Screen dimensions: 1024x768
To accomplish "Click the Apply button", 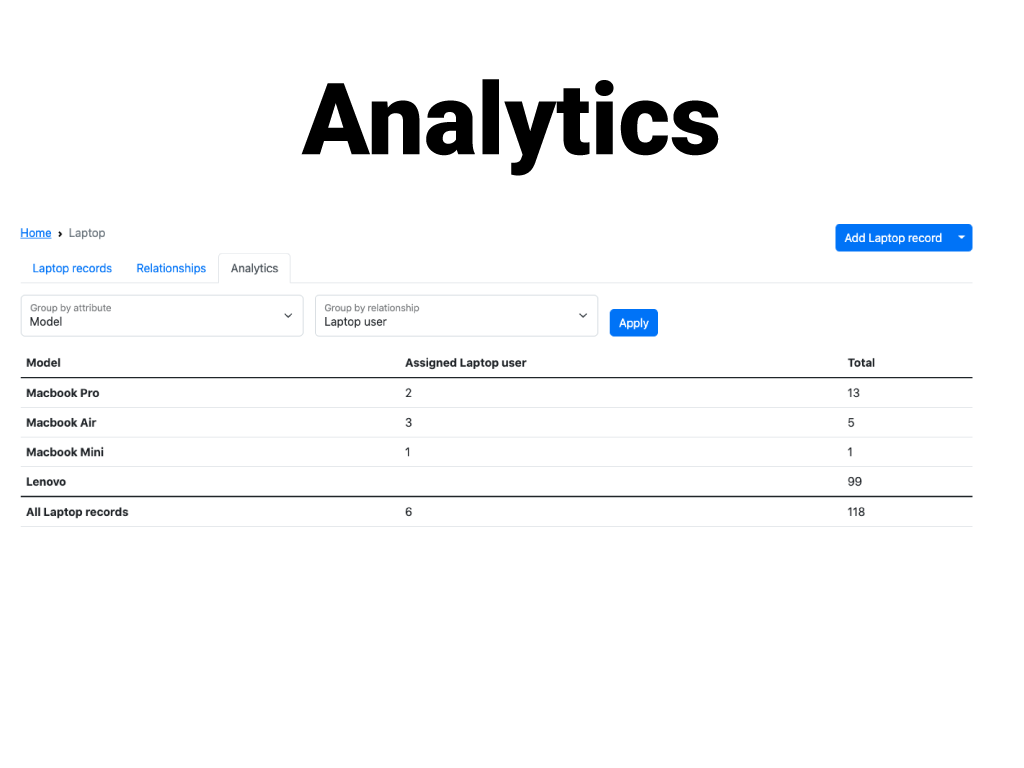I will (x=633, y=322).
